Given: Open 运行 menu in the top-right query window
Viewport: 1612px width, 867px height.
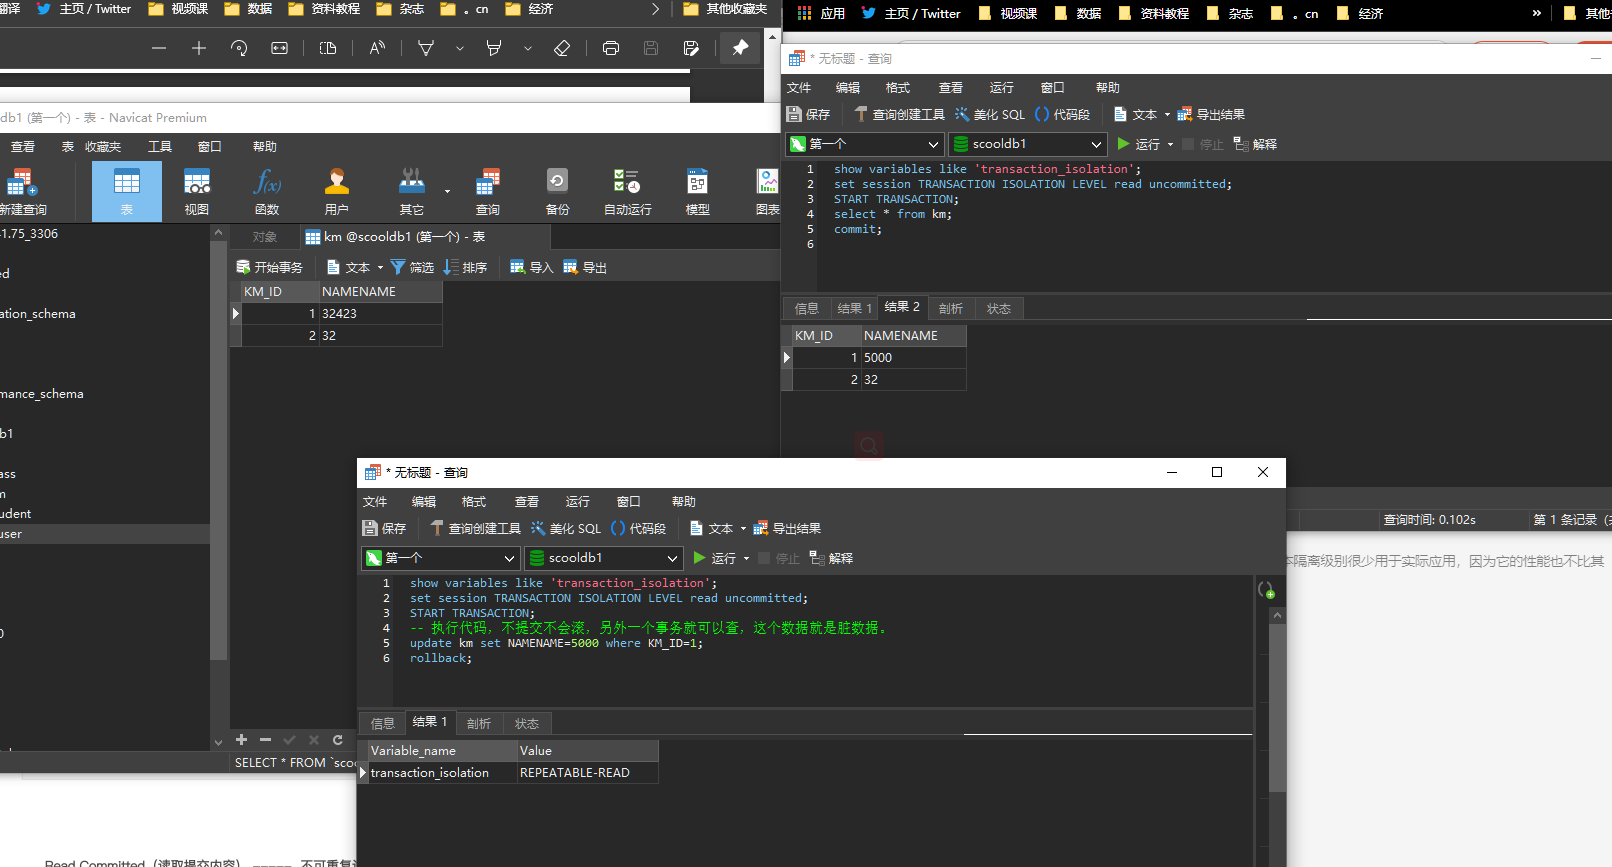Looking at the screenshot, I should [x=1001, y=87].
